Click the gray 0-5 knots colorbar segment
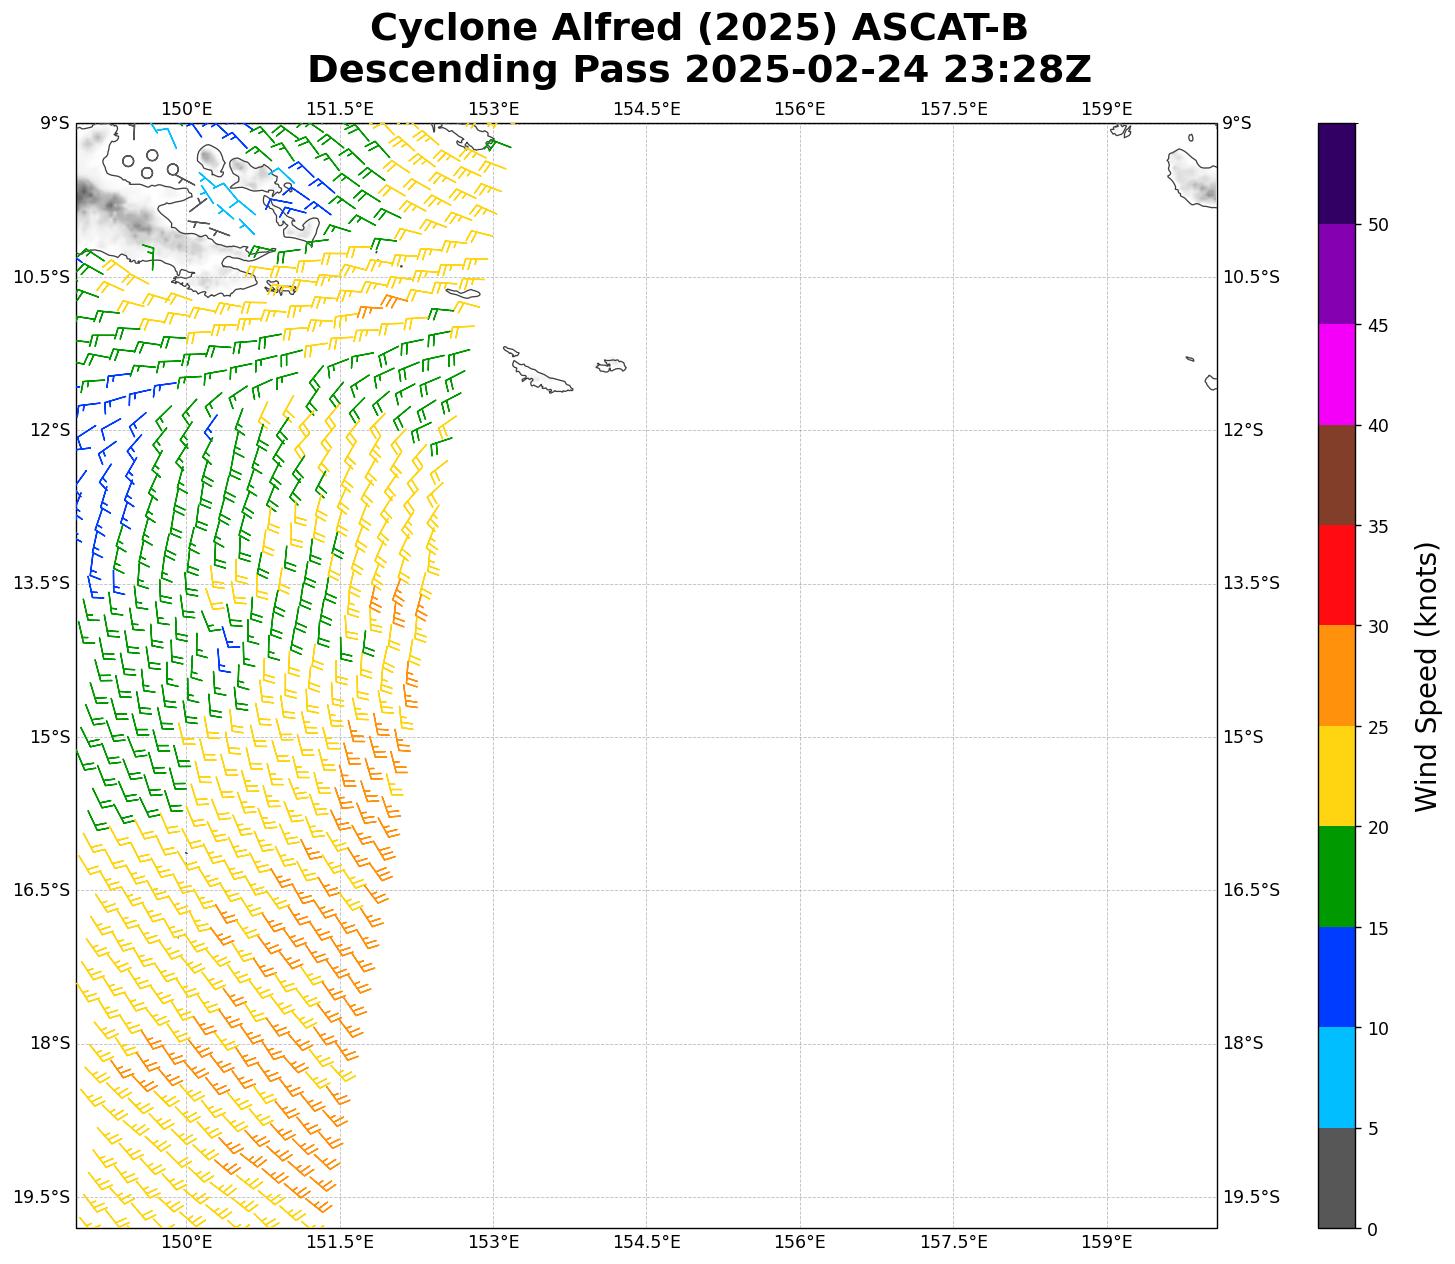1455x1264 pixels. tap(1336, 1177)
